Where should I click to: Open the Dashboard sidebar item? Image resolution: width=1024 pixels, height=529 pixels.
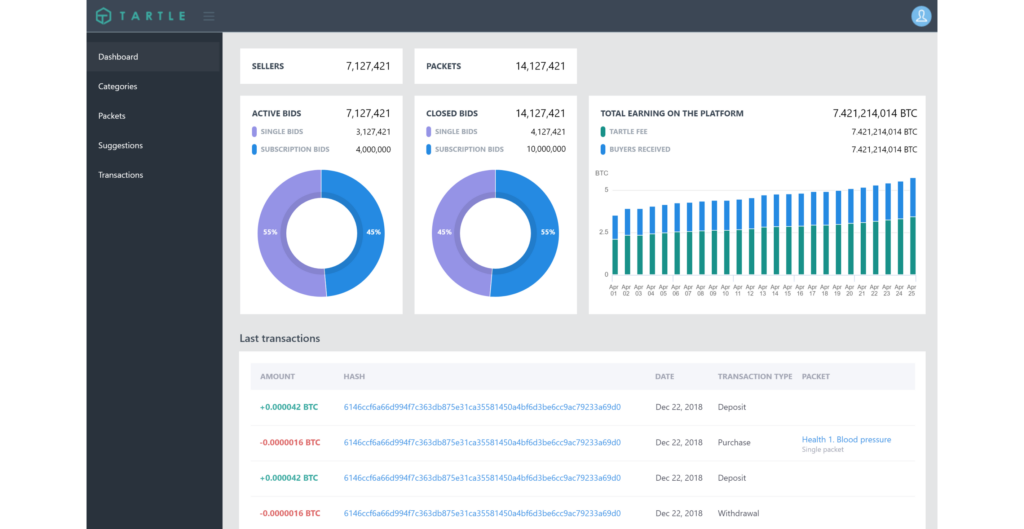154,57
